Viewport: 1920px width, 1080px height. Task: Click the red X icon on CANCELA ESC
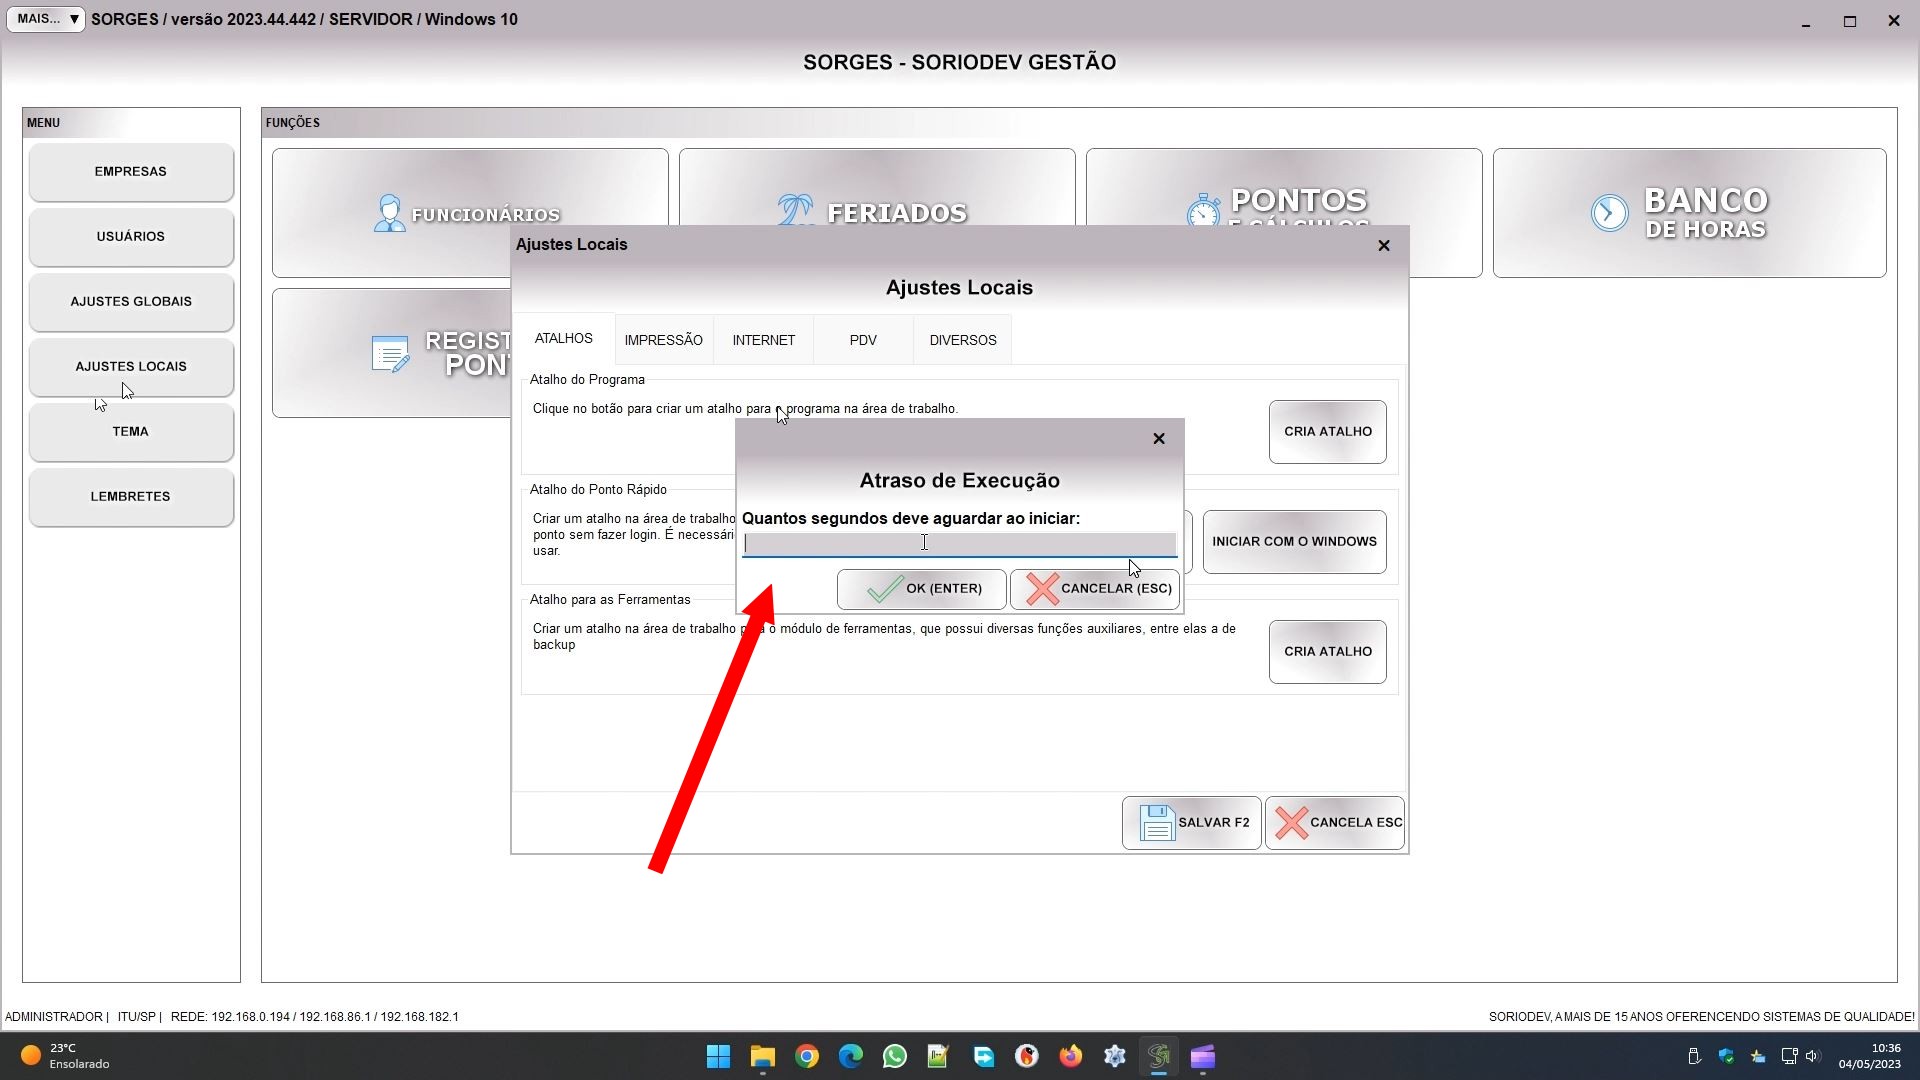click(1291, 823)
